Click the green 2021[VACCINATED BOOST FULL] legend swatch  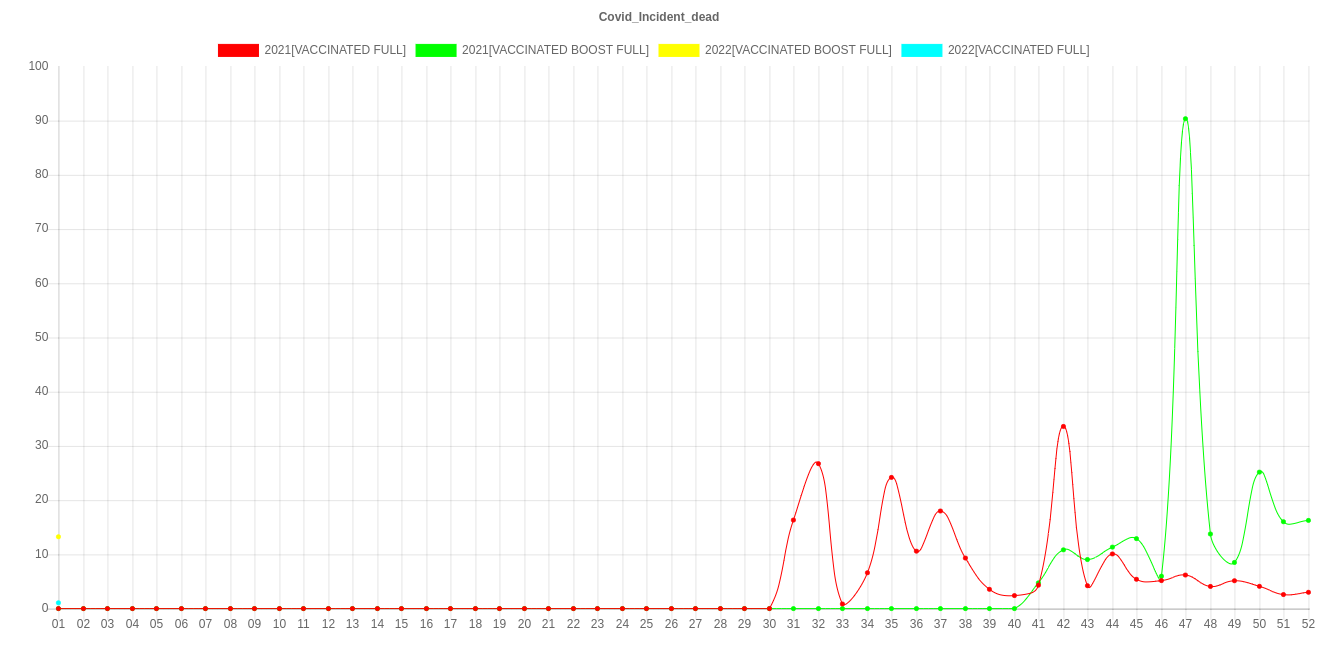tap(435, 50)
